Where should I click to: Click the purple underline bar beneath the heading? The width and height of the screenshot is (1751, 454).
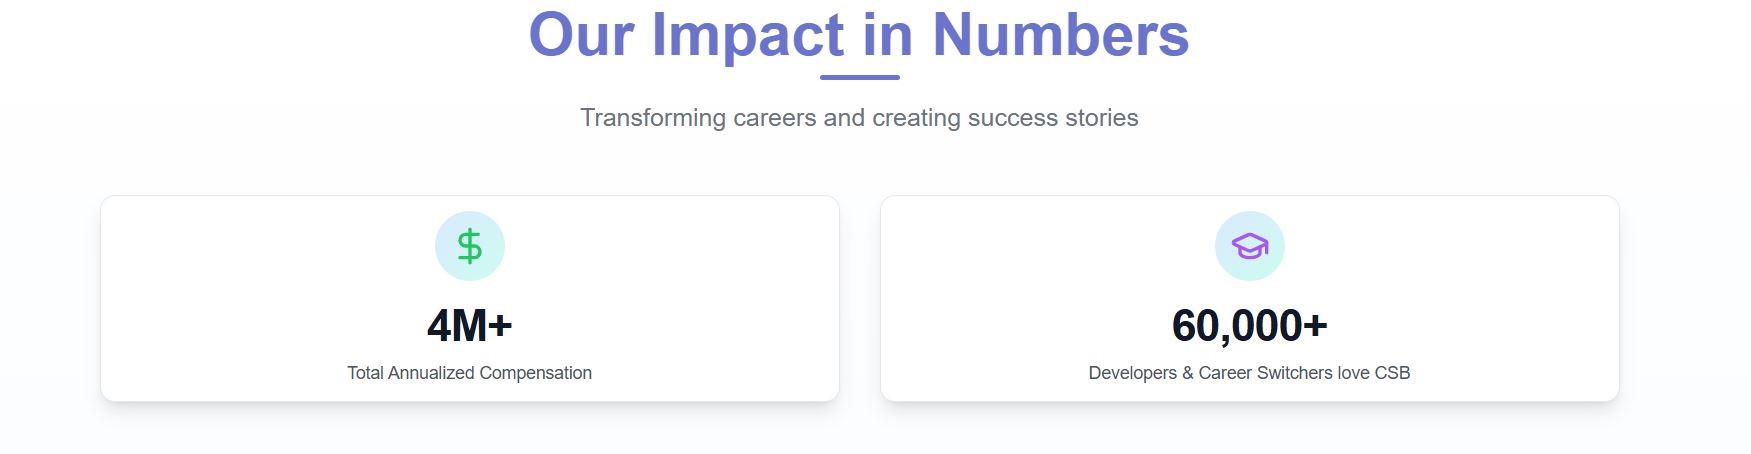click(x=859, y=77)
